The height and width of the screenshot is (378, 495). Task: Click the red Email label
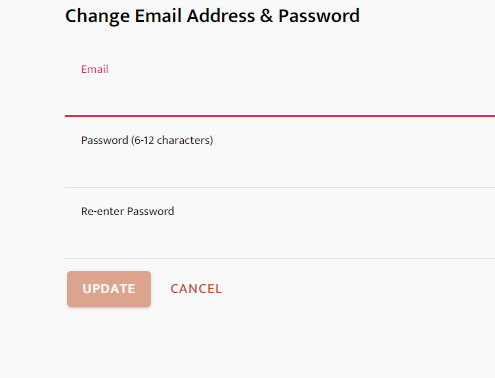pos(95,69)
